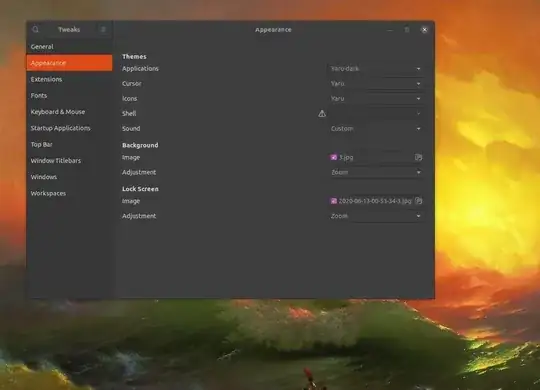Maximize the Tweaks window
This screenshot has width=540, height=390.
pos(407,30)
